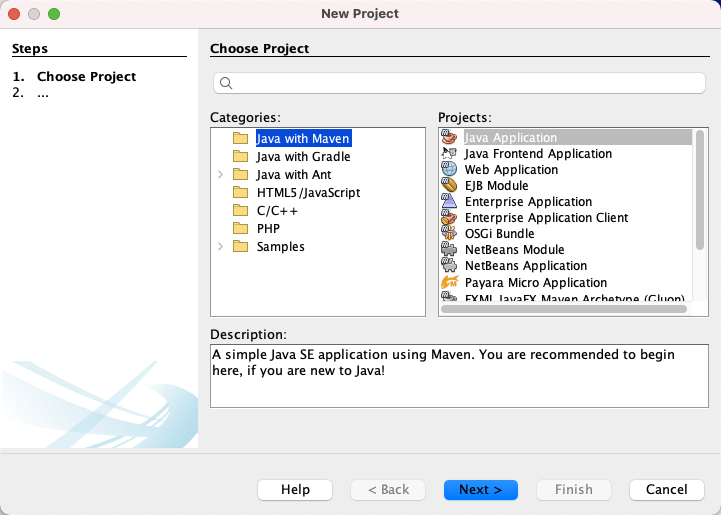Click the Cancel button
Viewport: 721px width, 515px height.
pyautogui.click(x=667, y=490)
